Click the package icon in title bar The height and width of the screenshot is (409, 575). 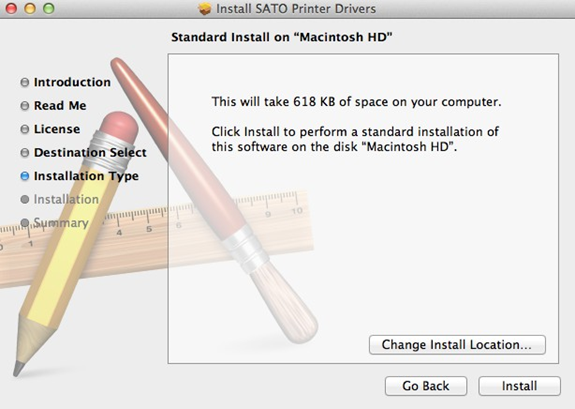pos(205,8)
